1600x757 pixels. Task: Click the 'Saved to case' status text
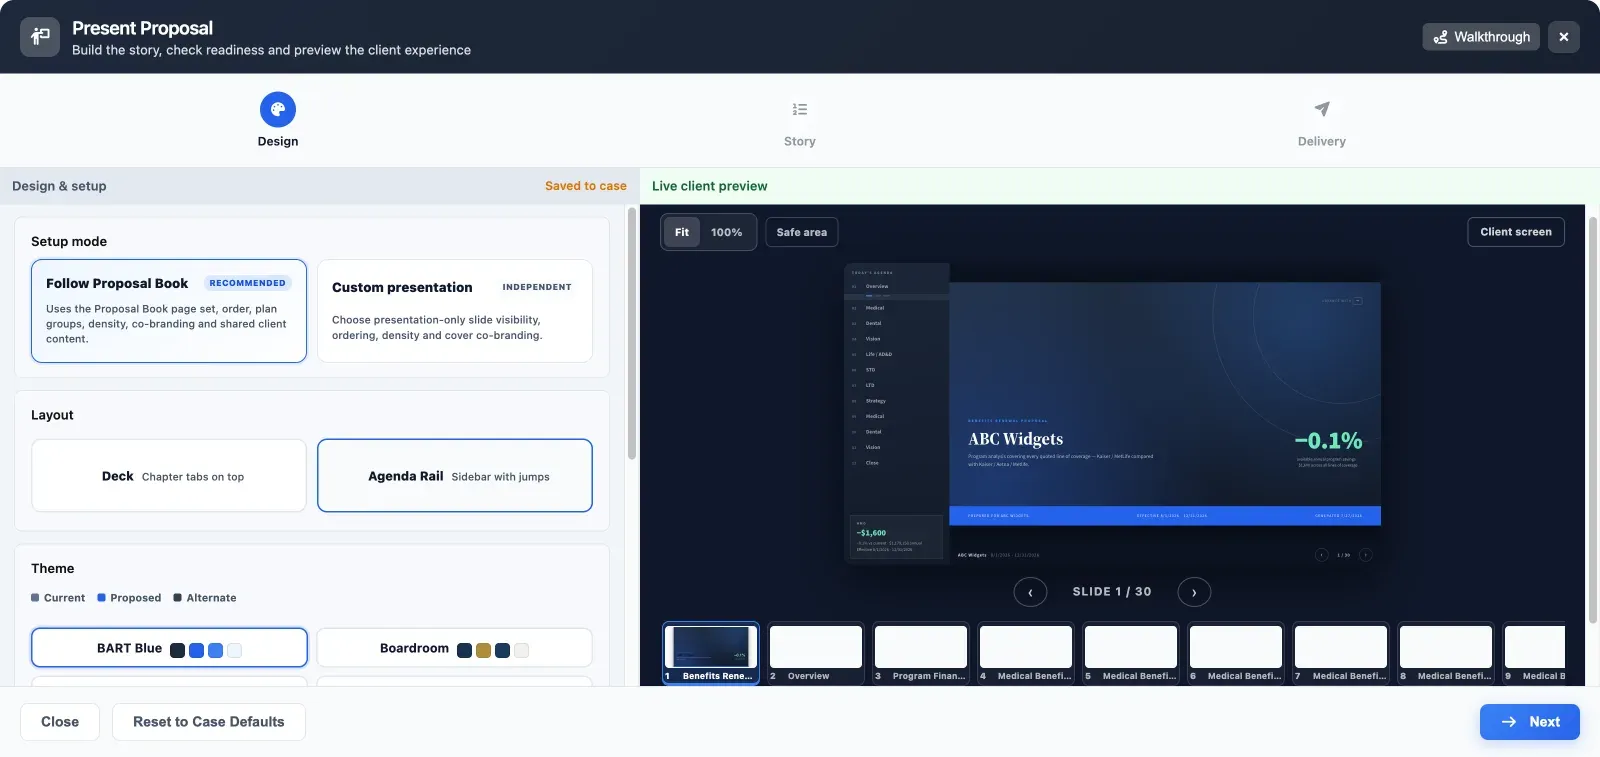(x=586, y=186)
